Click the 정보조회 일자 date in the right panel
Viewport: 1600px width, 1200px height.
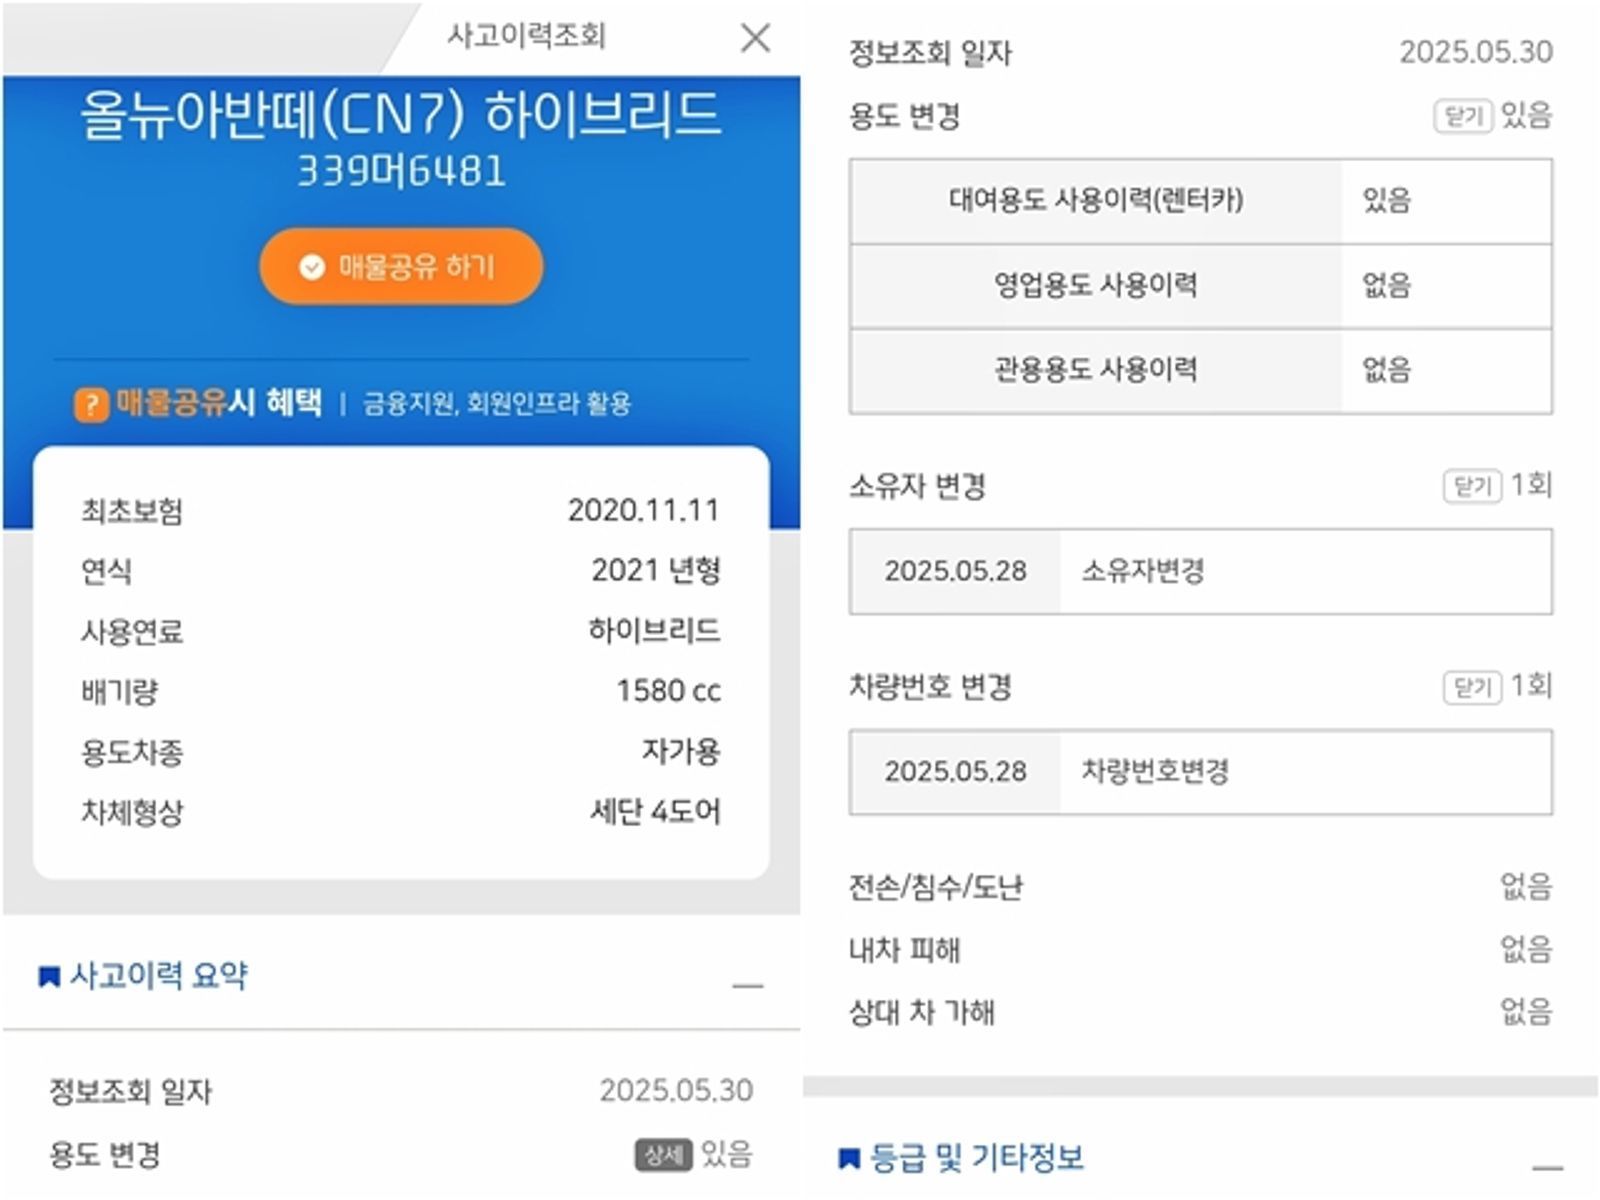click(1476, 52)
